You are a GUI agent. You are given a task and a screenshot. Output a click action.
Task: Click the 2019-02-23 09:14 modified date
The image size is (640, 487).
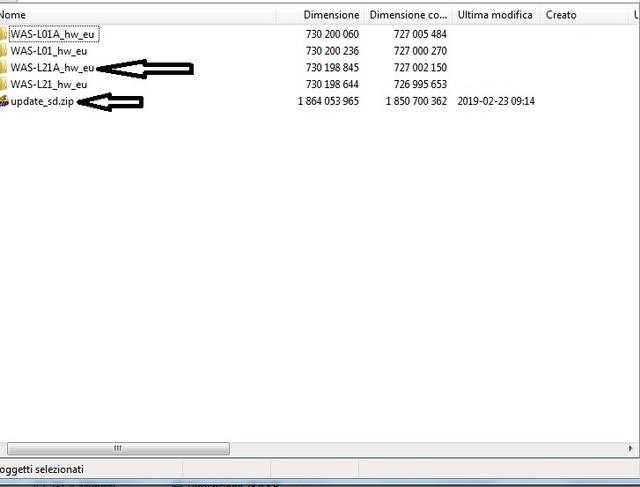click(x=496, y=101)
